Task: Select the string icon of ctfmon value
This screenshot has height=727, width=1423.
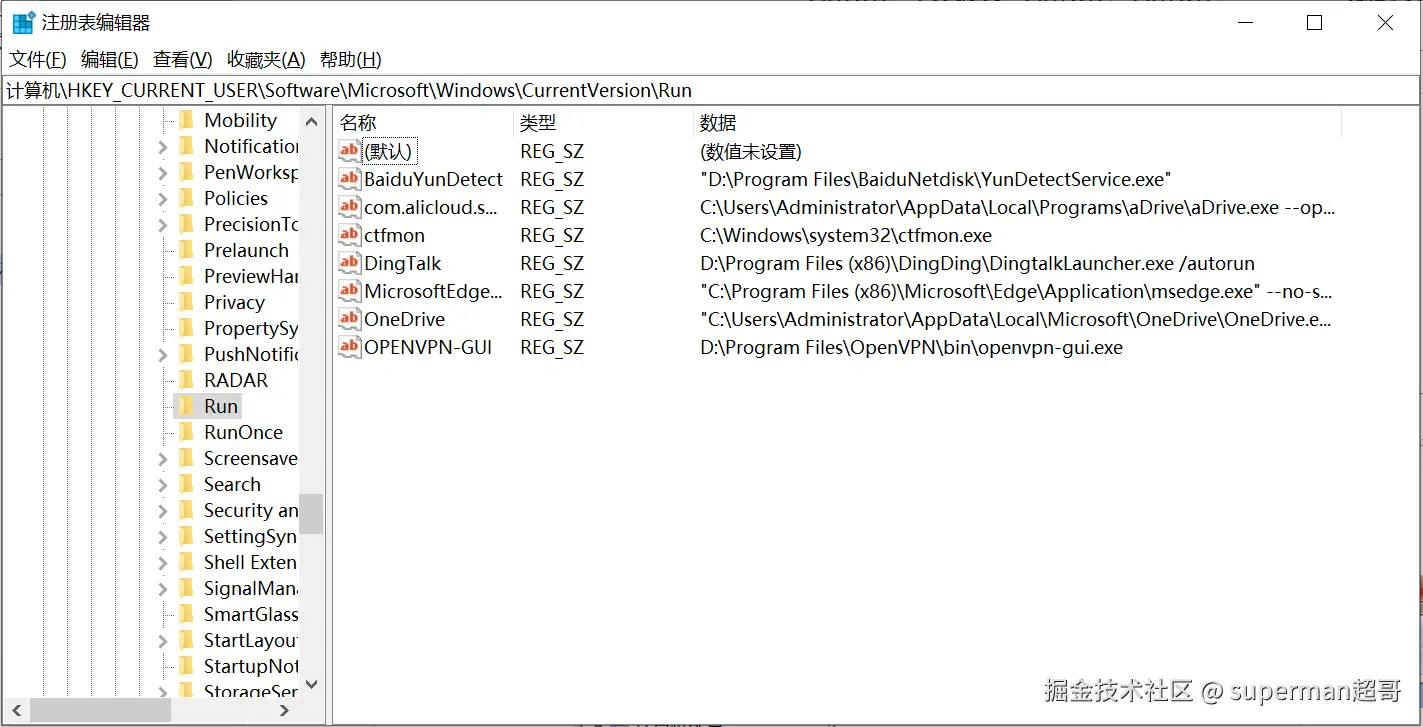Action: click(349, 235)
